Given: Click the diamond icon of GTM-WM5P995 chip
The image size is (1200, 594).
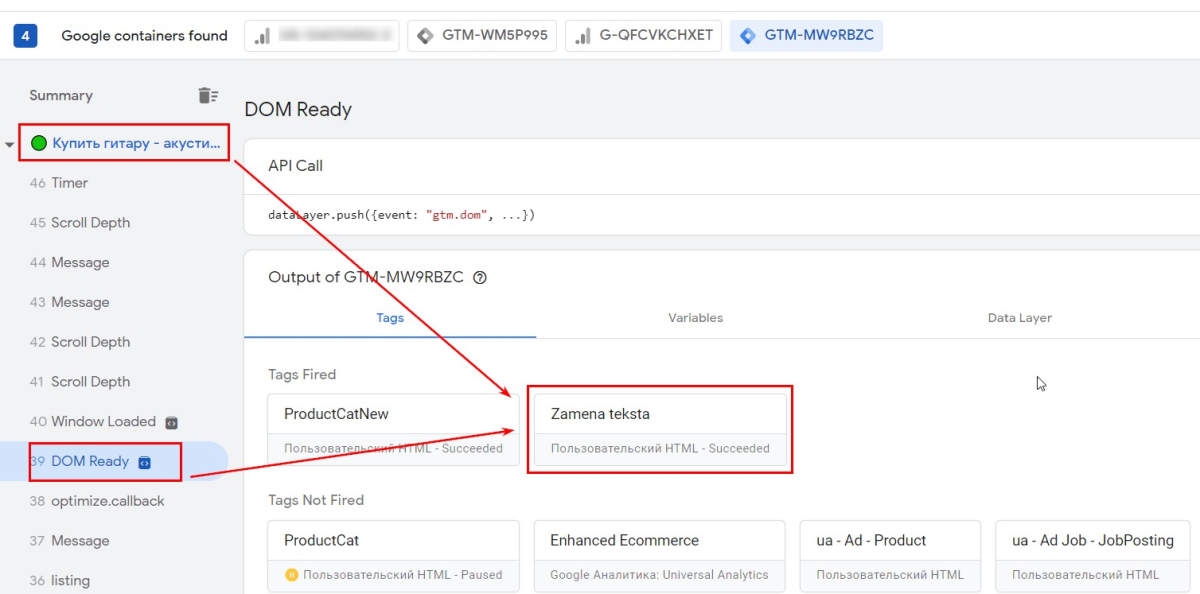Looking at the screenshot, I should pyautogui.click(x=425, y=36).
